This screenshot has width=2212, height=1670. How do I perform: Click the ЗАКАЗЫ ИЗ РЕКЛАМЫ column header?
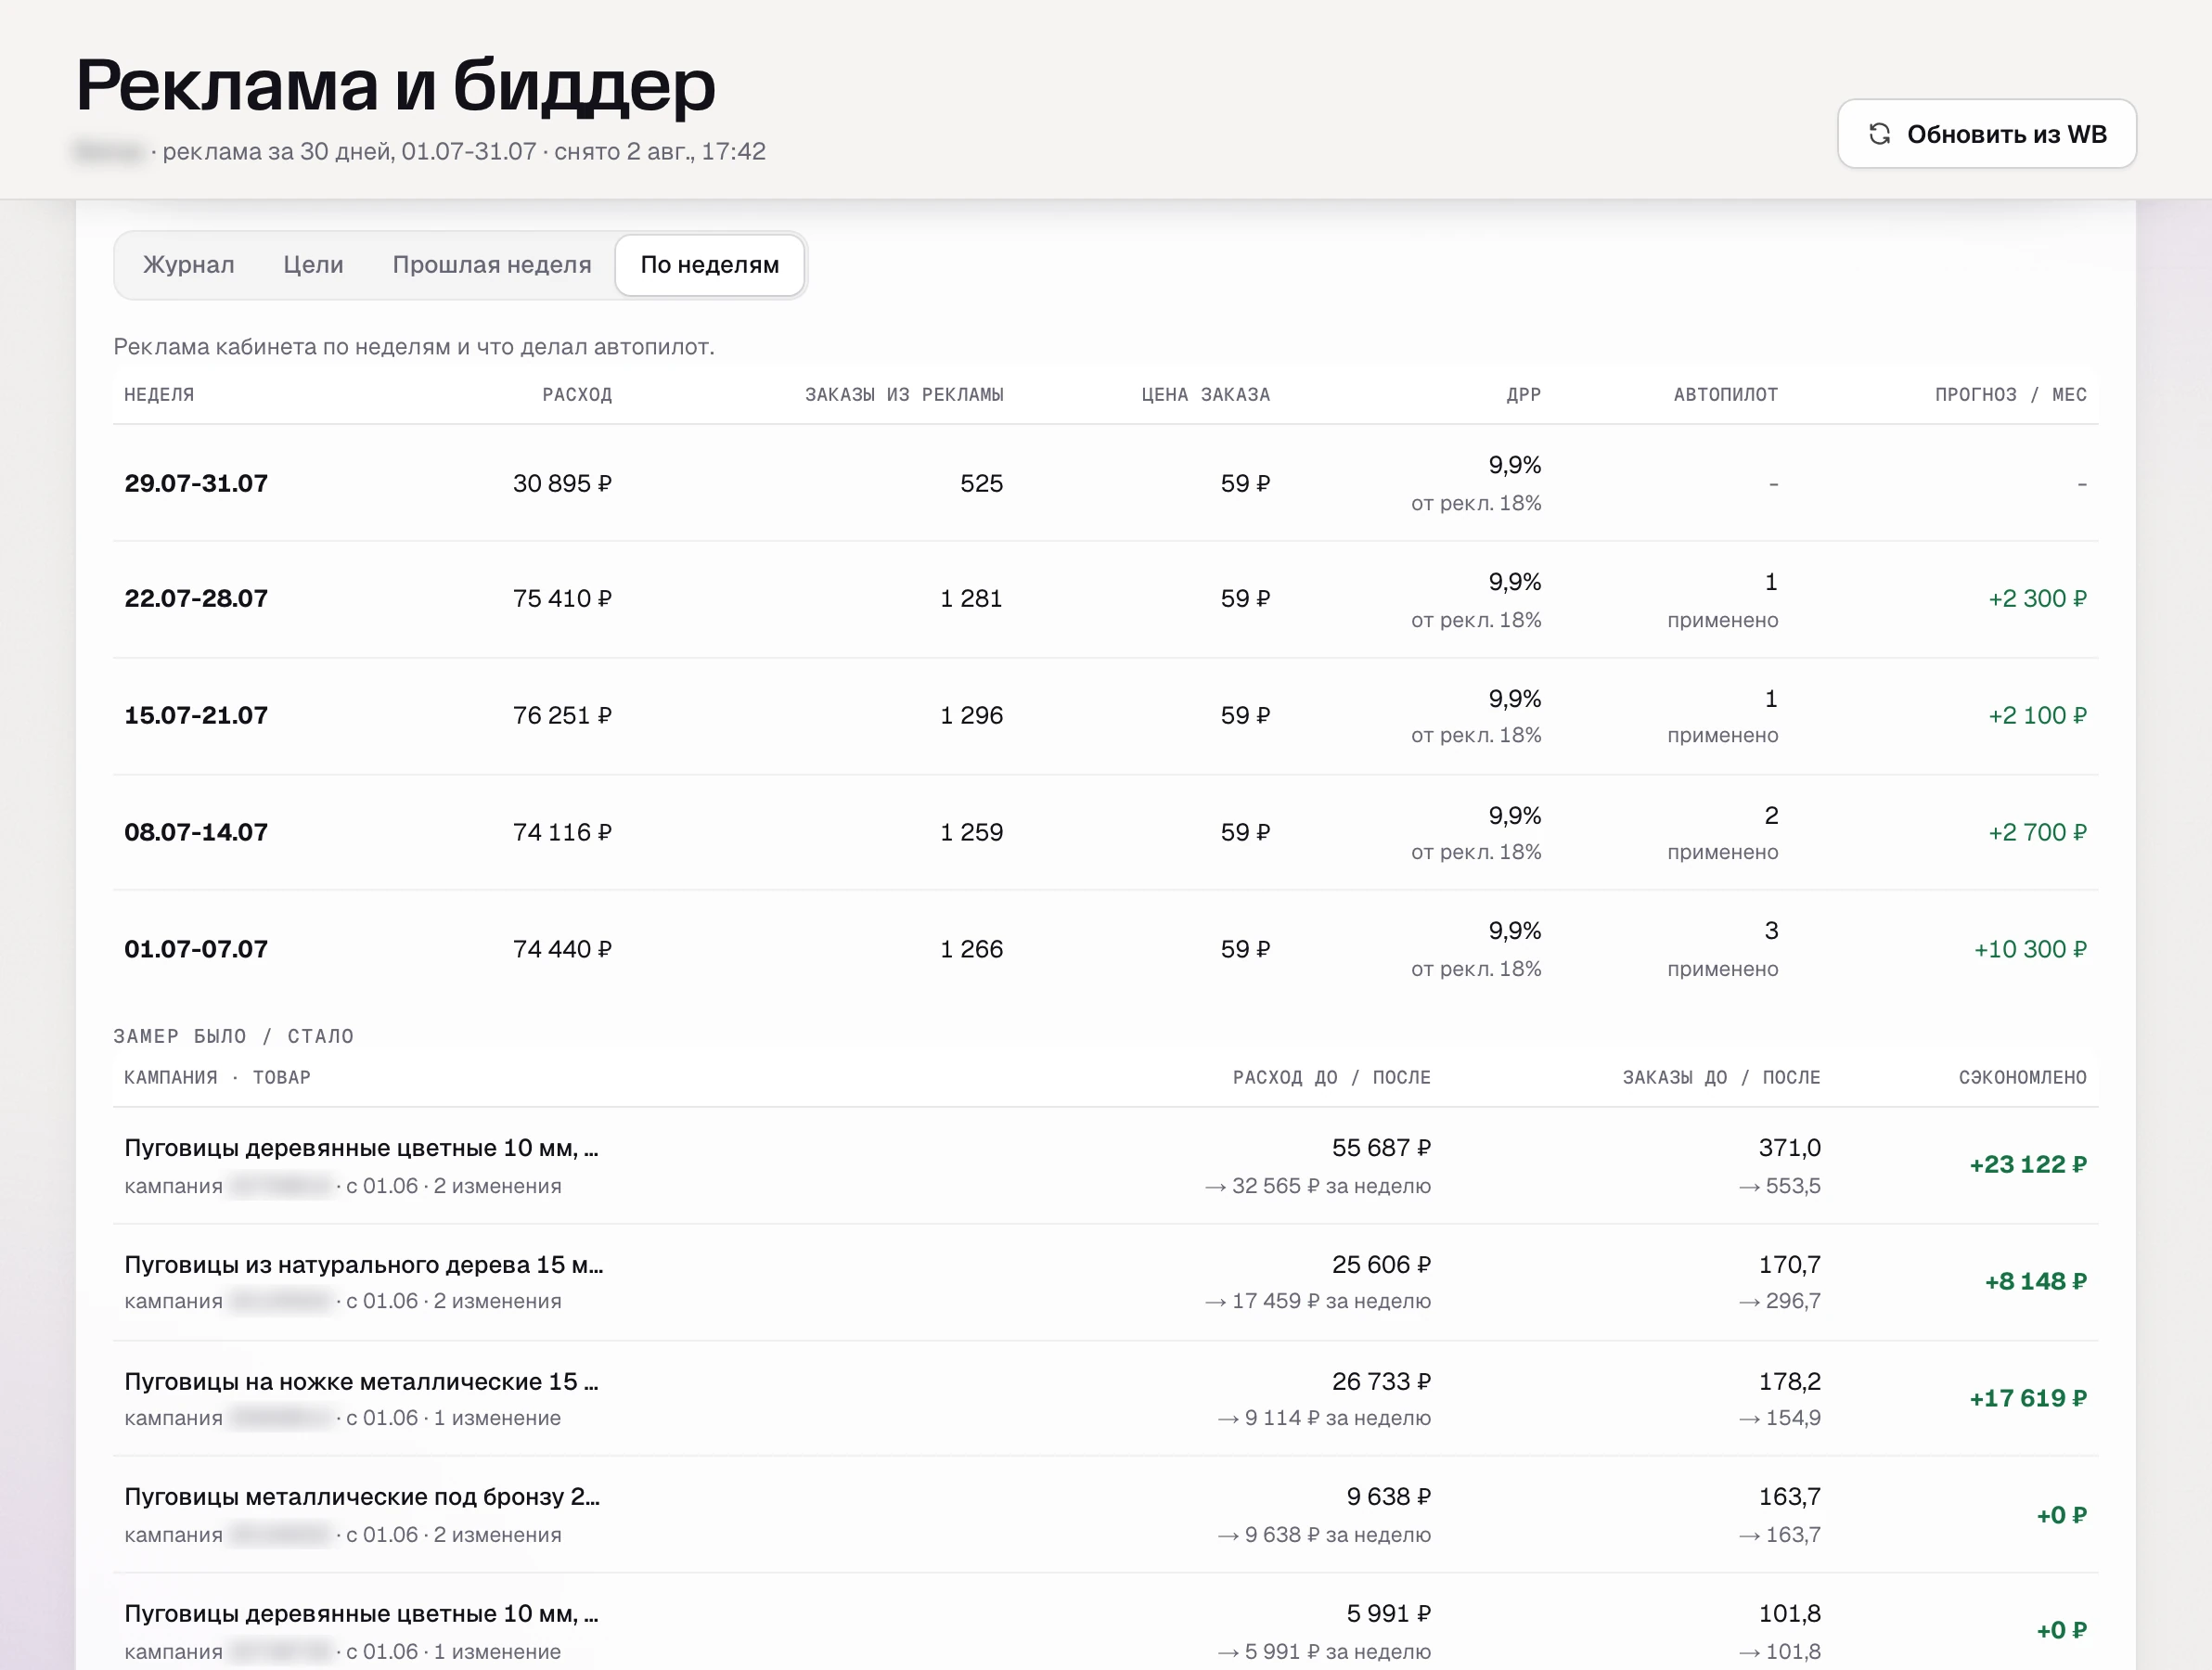tap(904, 395)
